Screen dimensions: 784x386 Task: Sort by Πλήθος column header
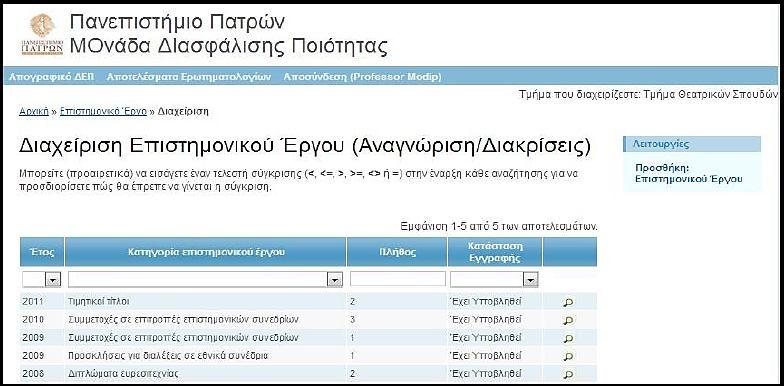pyautogui.click(x=397, y=252)
